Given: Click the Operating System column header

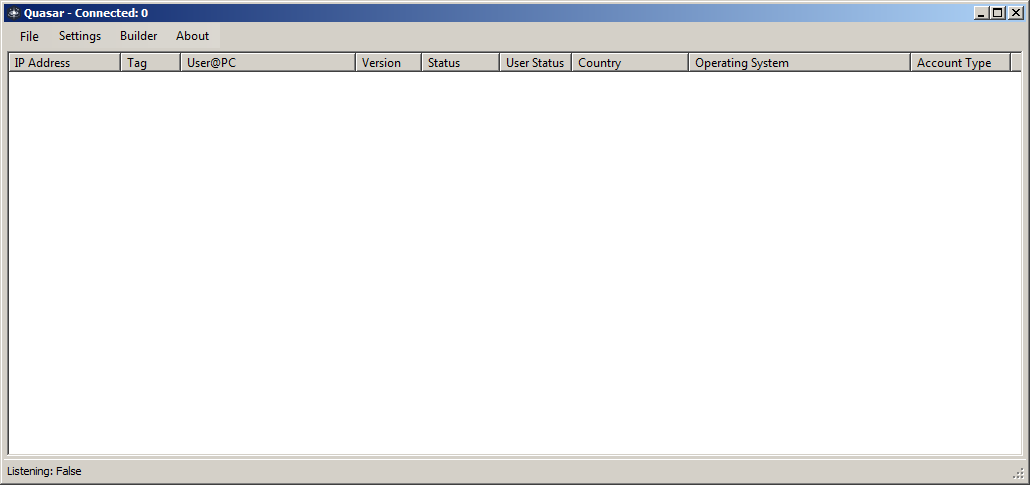Looking at the screenshot, I should tap(799, 63).
